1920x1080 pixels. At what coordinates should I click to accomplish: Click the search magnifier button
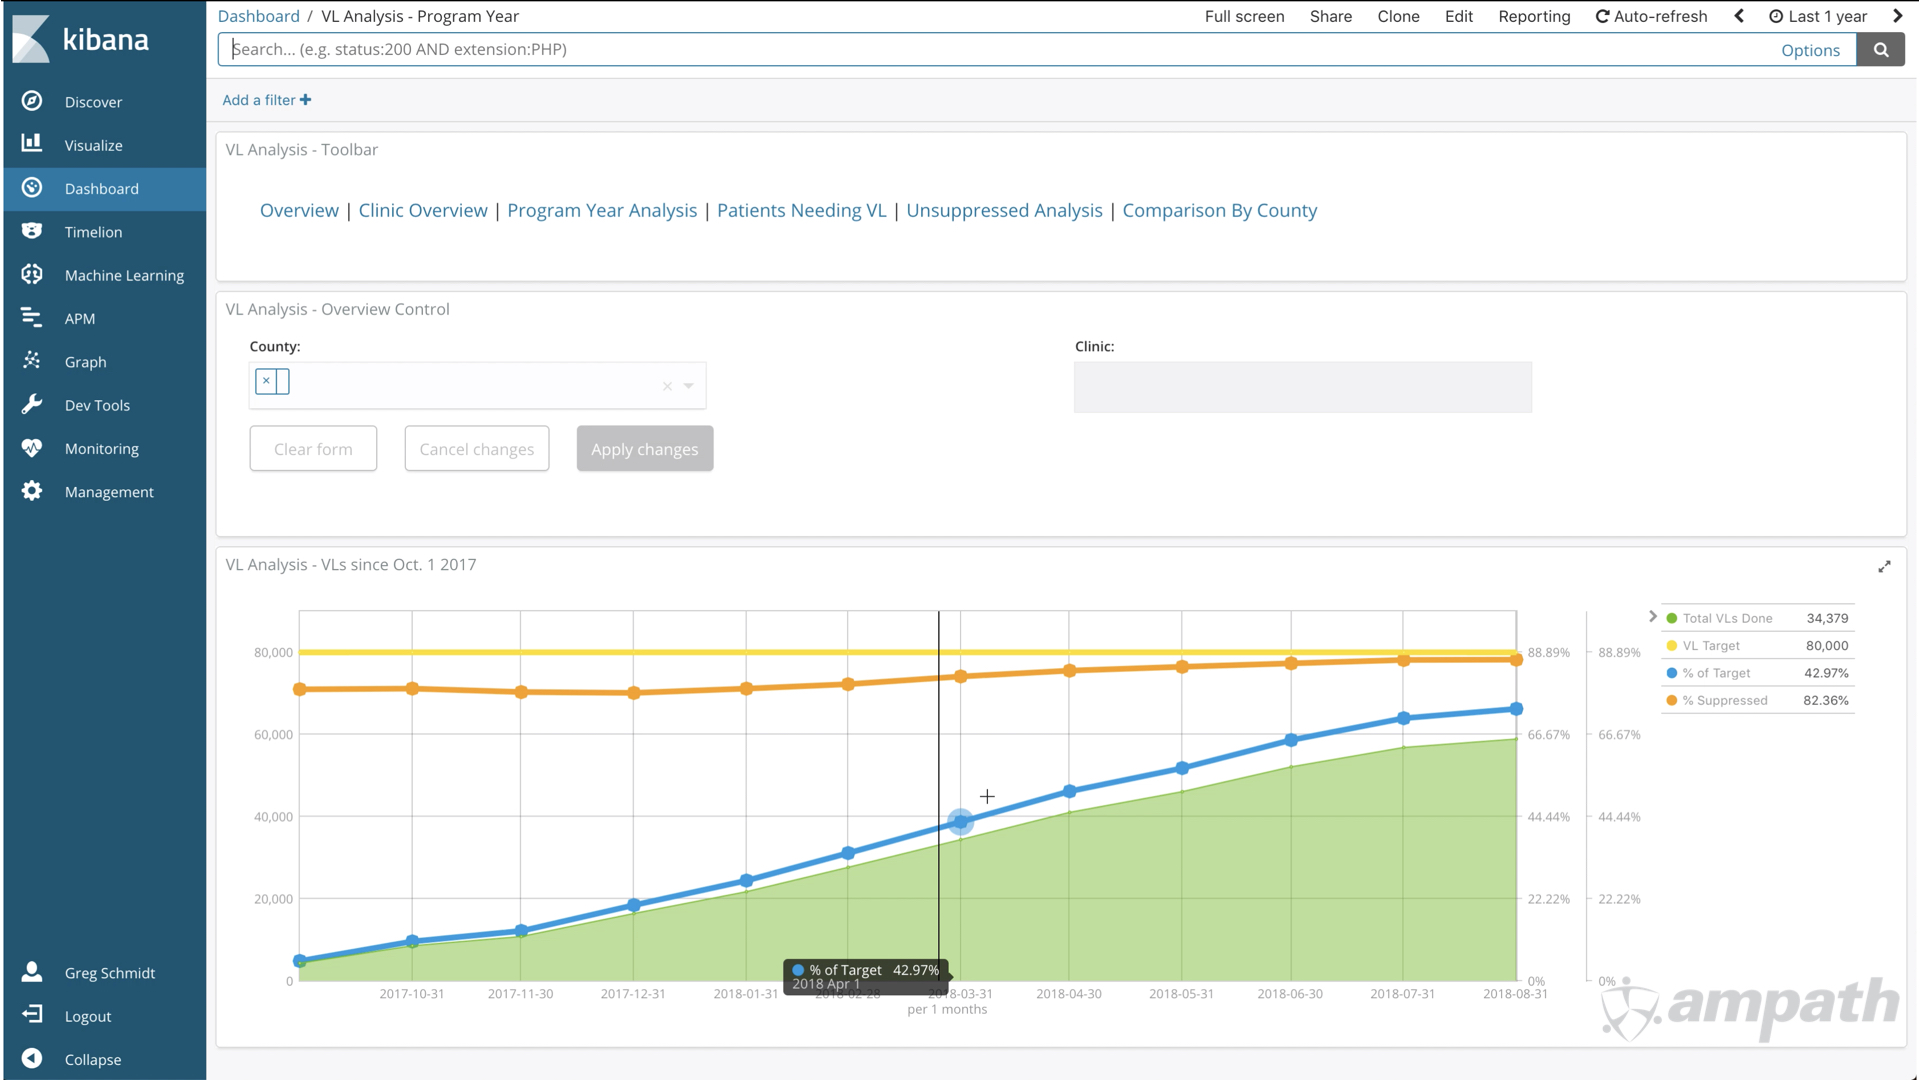pos(1881,50)
